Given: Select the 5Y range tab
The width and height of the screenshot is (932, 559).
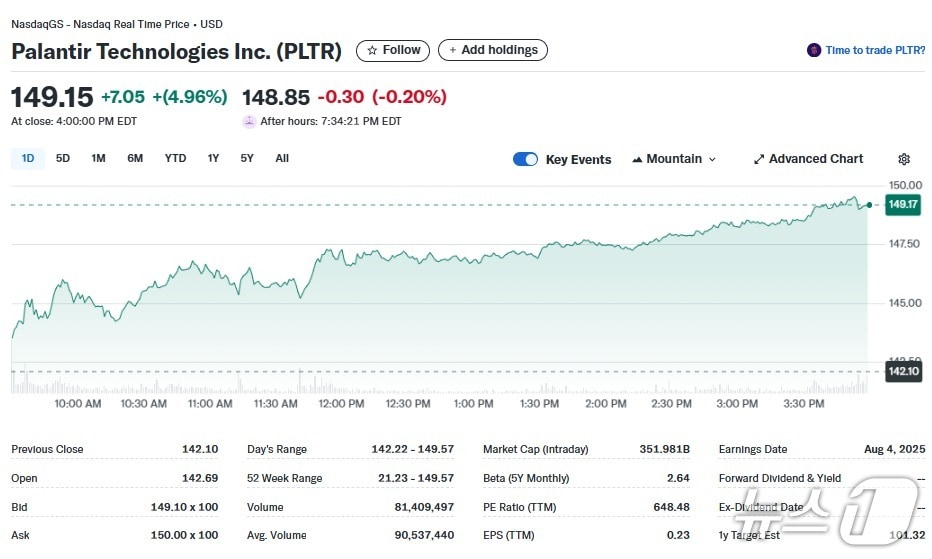Looking at the screenshot, I should [x=247, y=158].
